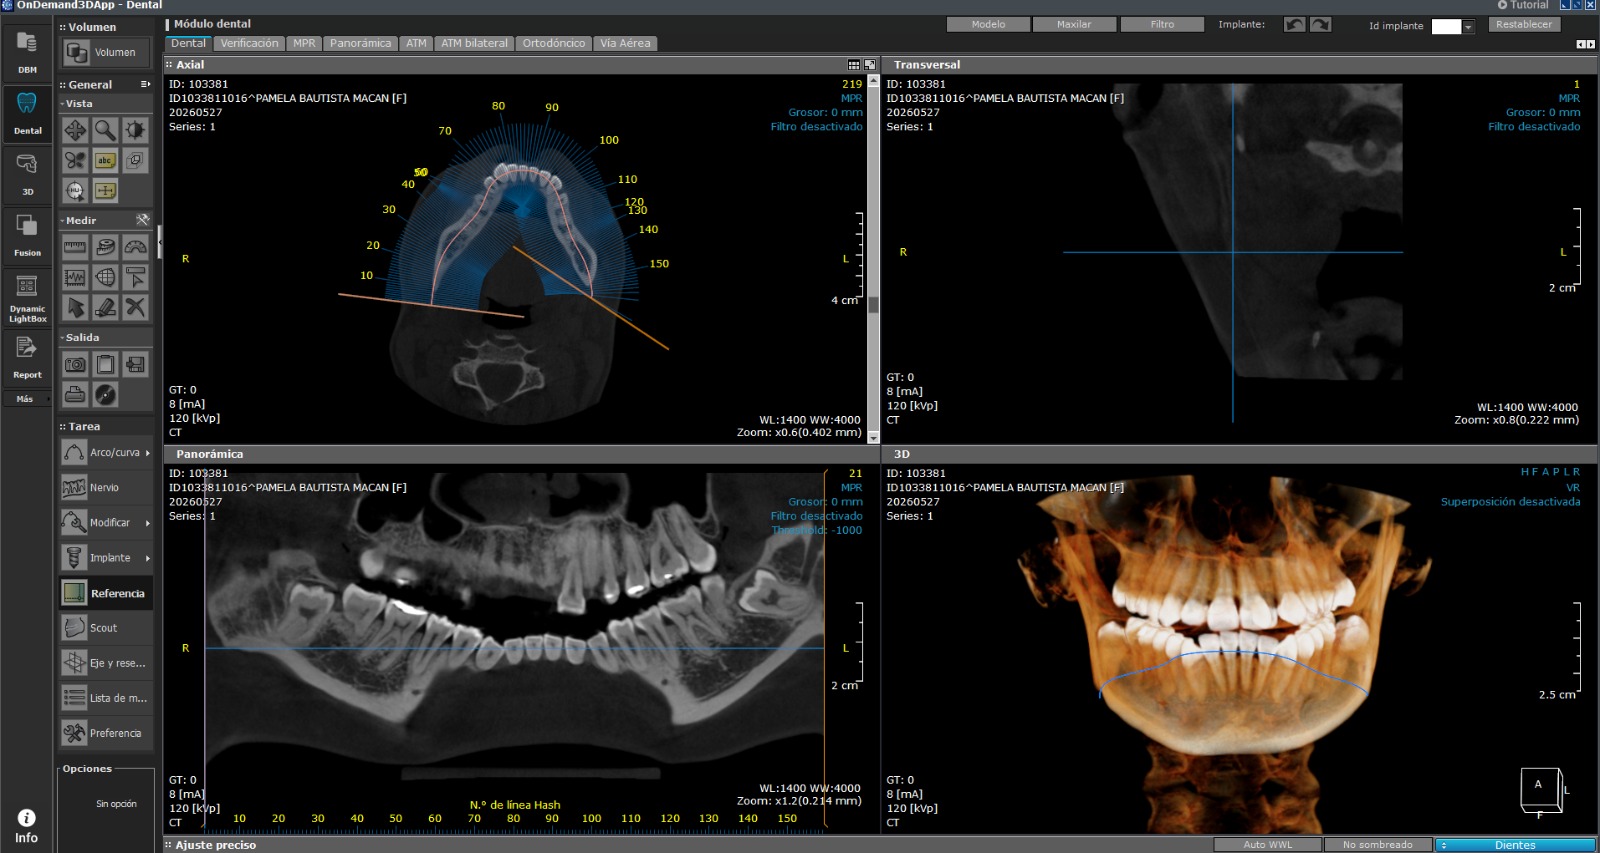Click the Id implante input field

1446,27
